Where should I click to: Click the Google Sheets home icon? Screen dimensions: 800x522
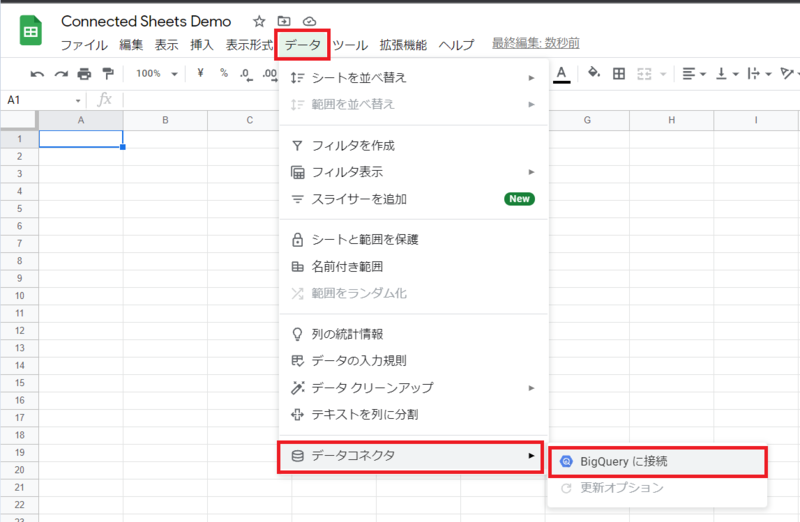click(x=31, y=31)
